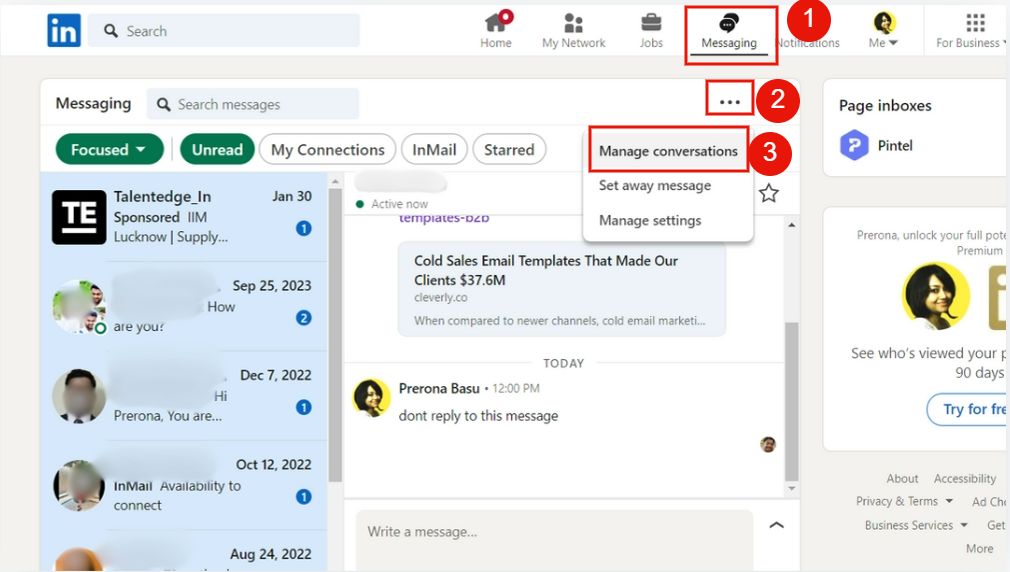Viewport: 1010px width, 572px height.
Task: Click the Write a message box
Action: coord(554,540)
